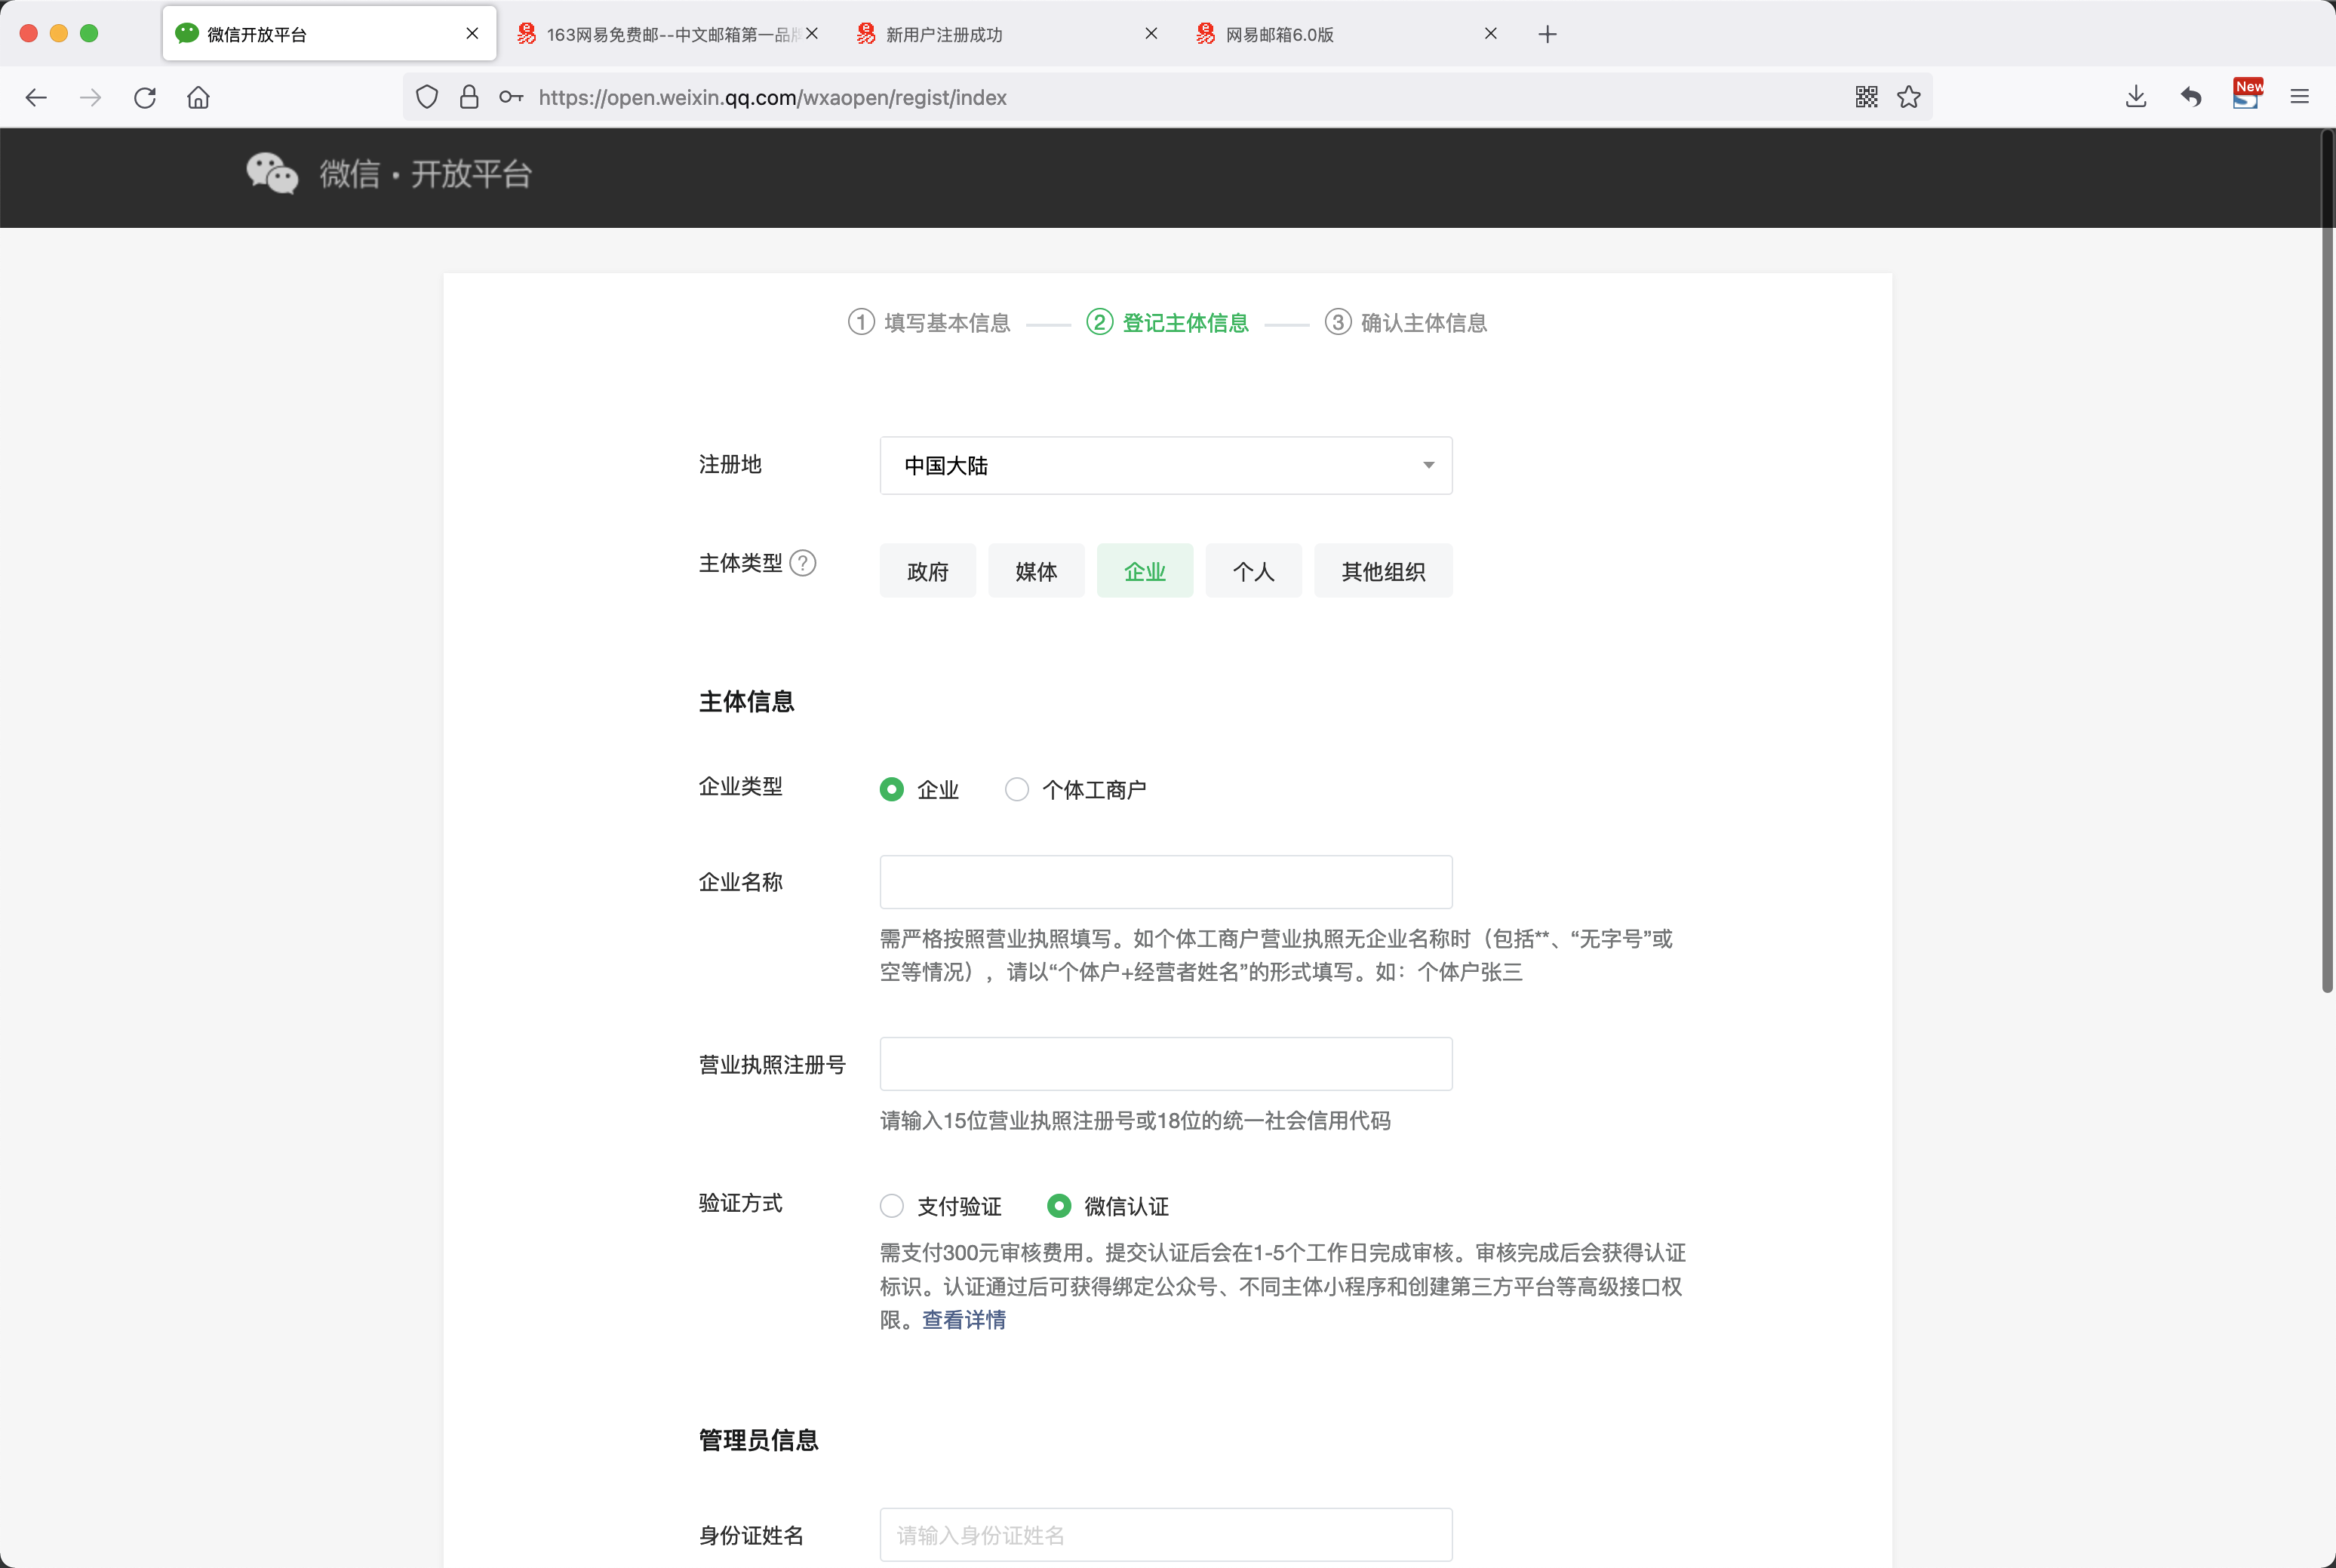The image size is (2336, 1568).
Task: Open the downloads arrow icon
Action: 2136,97
